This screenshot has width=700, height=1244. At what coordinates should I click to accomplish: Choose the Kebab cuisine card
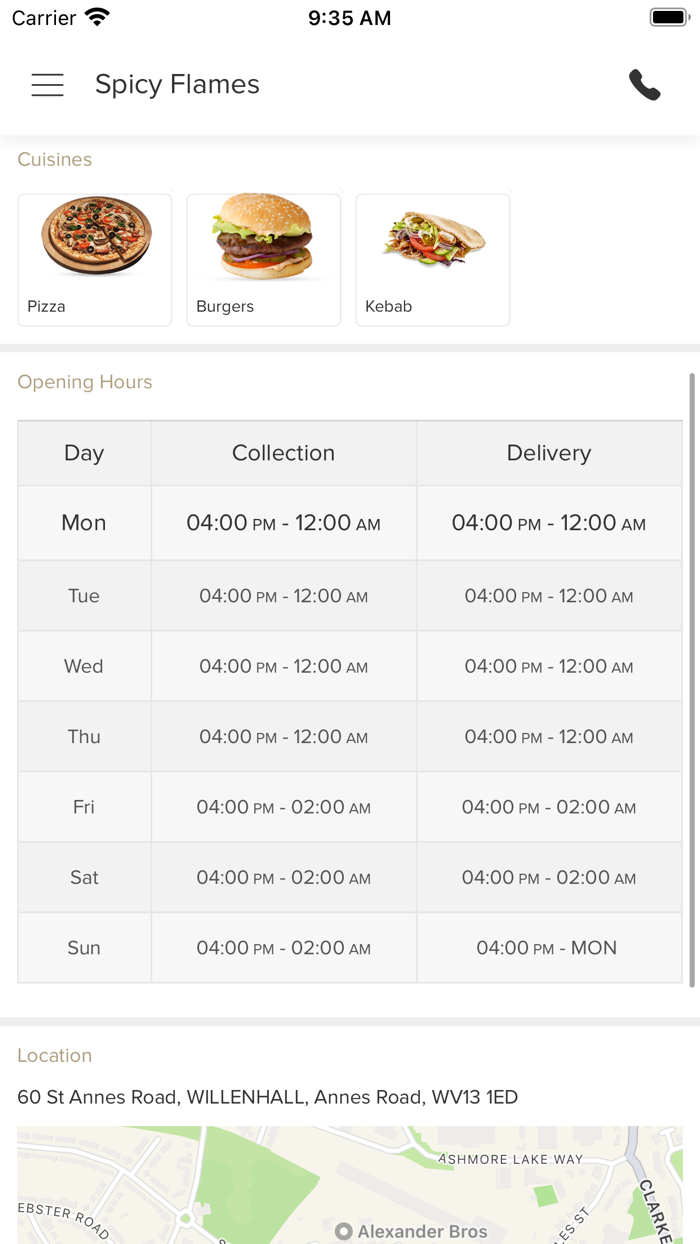(433, 260)
